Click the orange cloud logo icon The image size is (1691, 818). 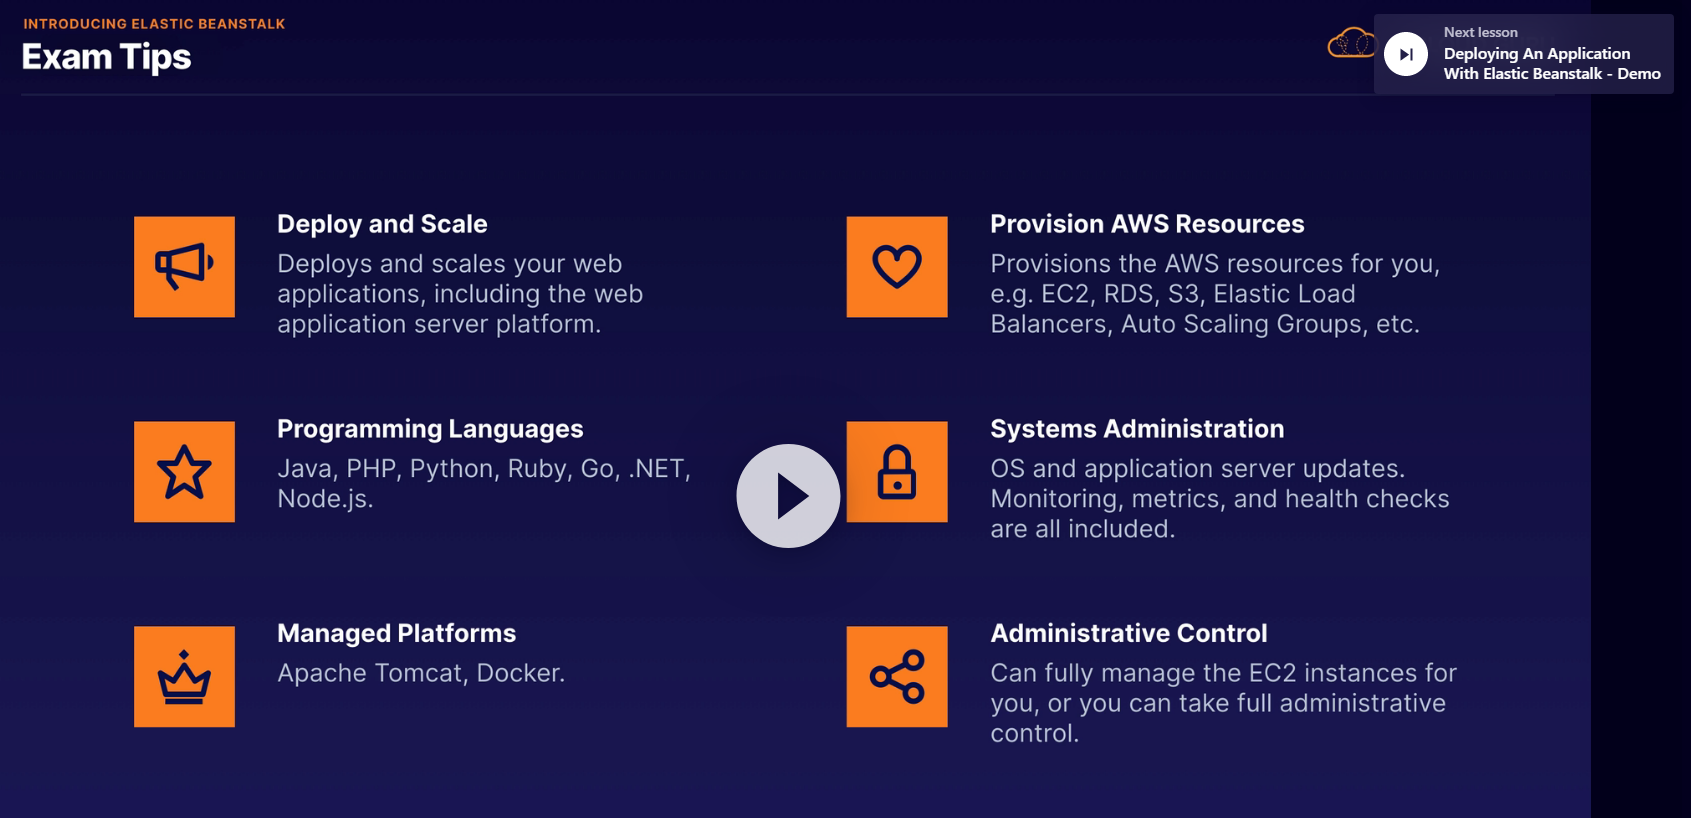click(x=1350, y=44)
